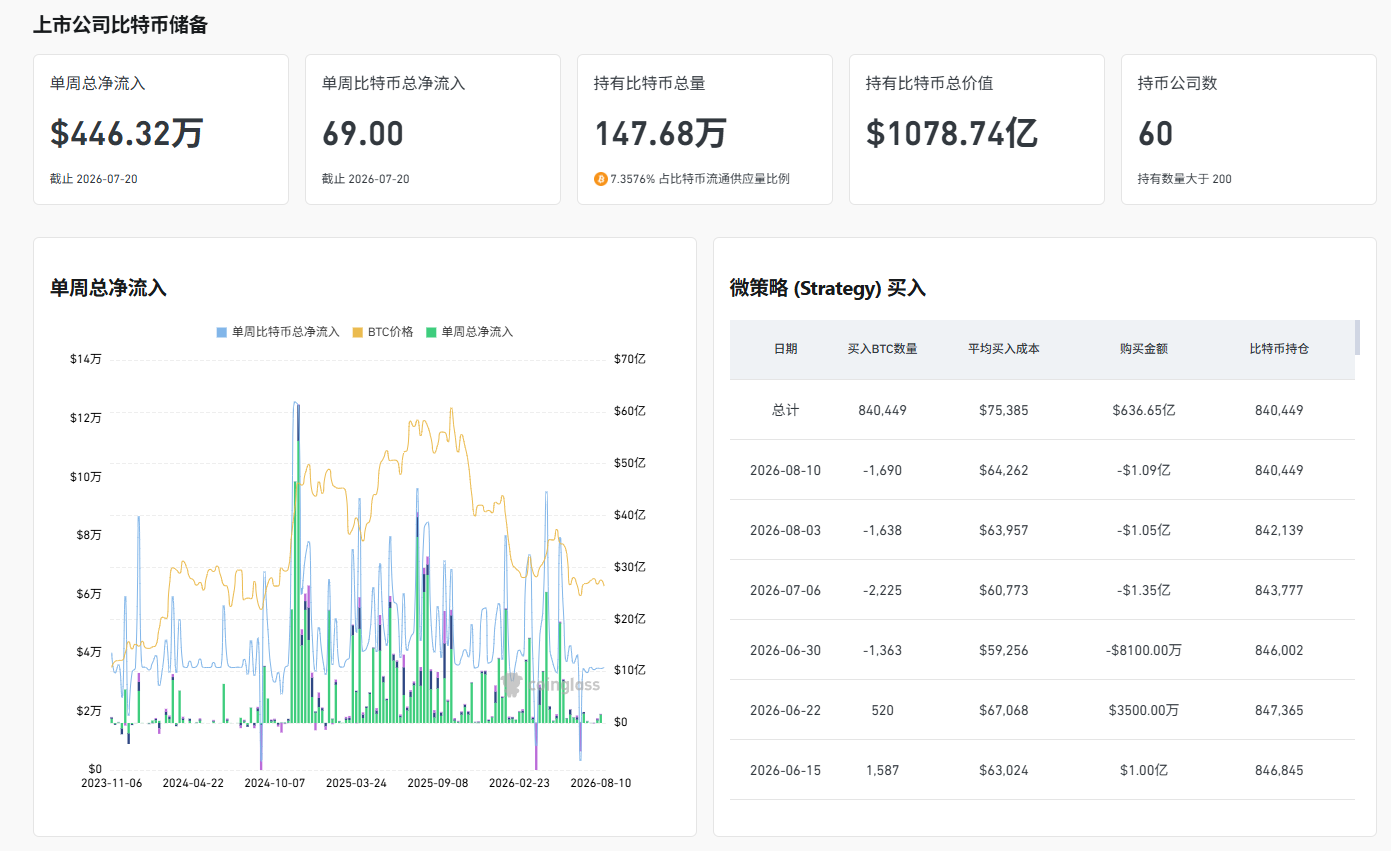Click the 微策略 (Strategy) 买入 heading

click(828, 288)
